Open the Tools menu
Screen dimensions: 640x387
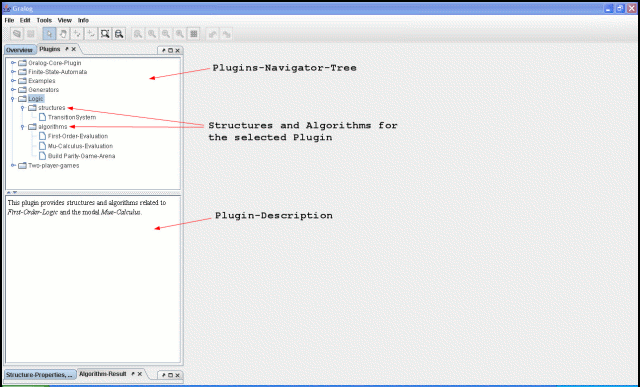click(44, 20)
